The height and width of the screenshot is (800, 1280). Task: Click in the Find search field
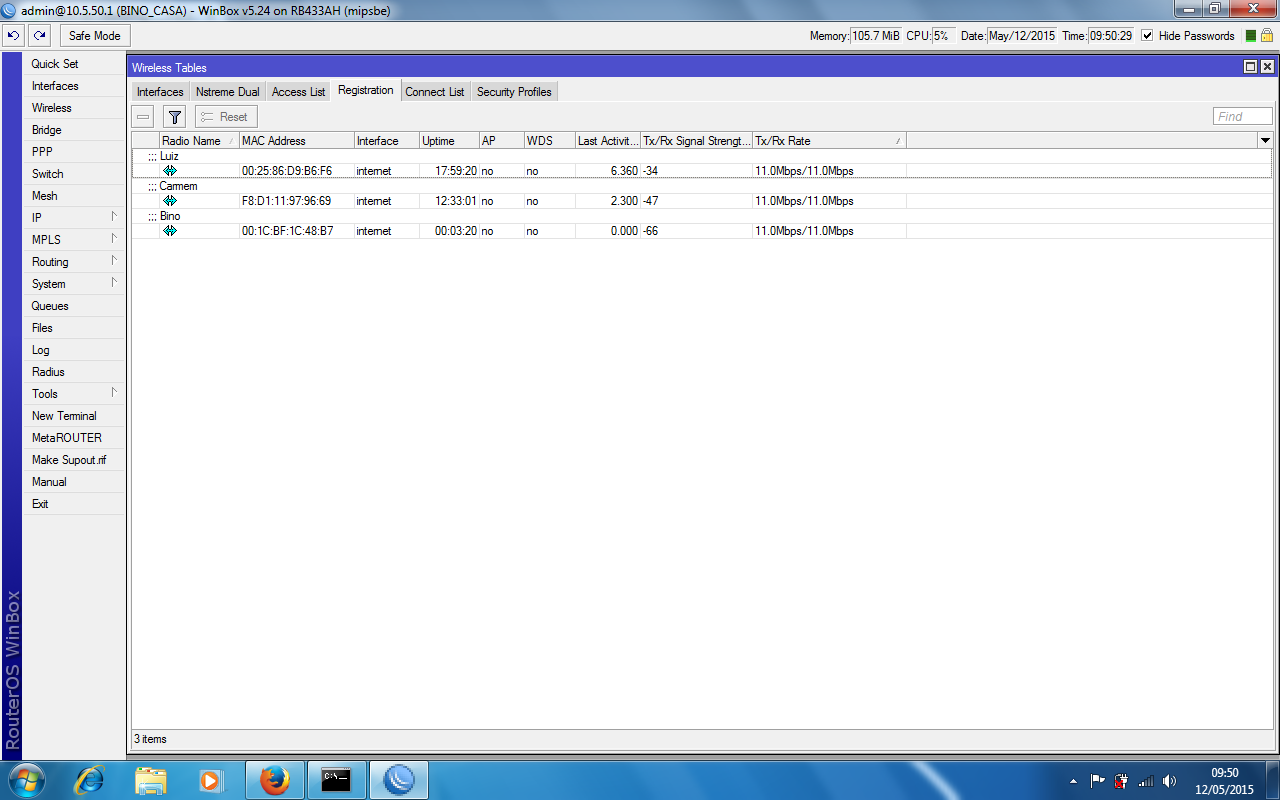(x=1243, y=117)
